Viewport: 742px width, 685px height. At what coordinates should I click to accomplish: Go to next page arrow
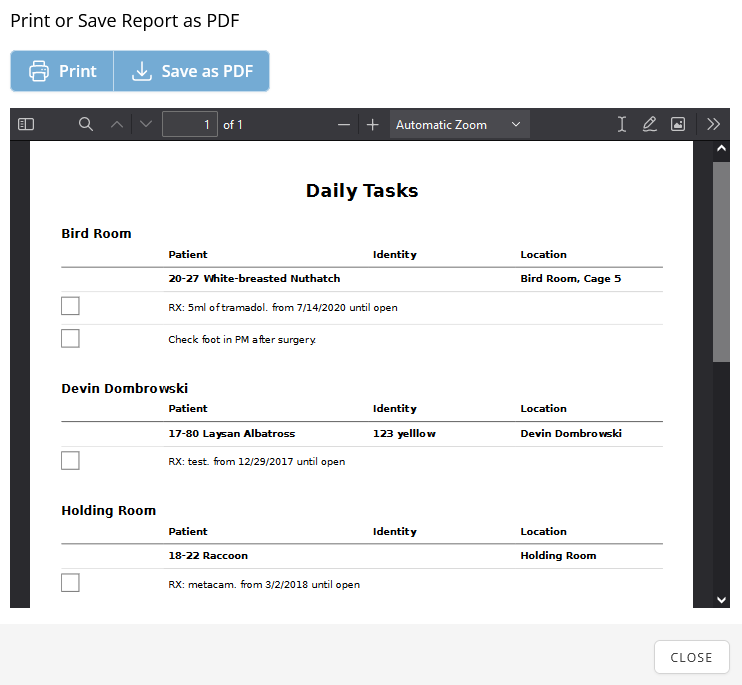point(146,124)
